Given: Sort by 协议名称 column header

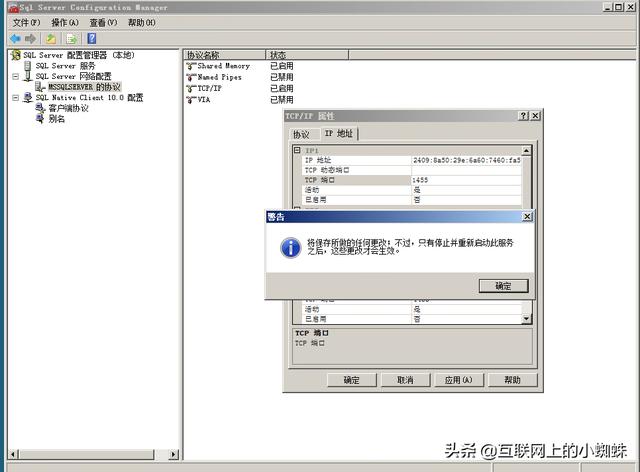Looking at the screenshot, I should pos(225,55).
